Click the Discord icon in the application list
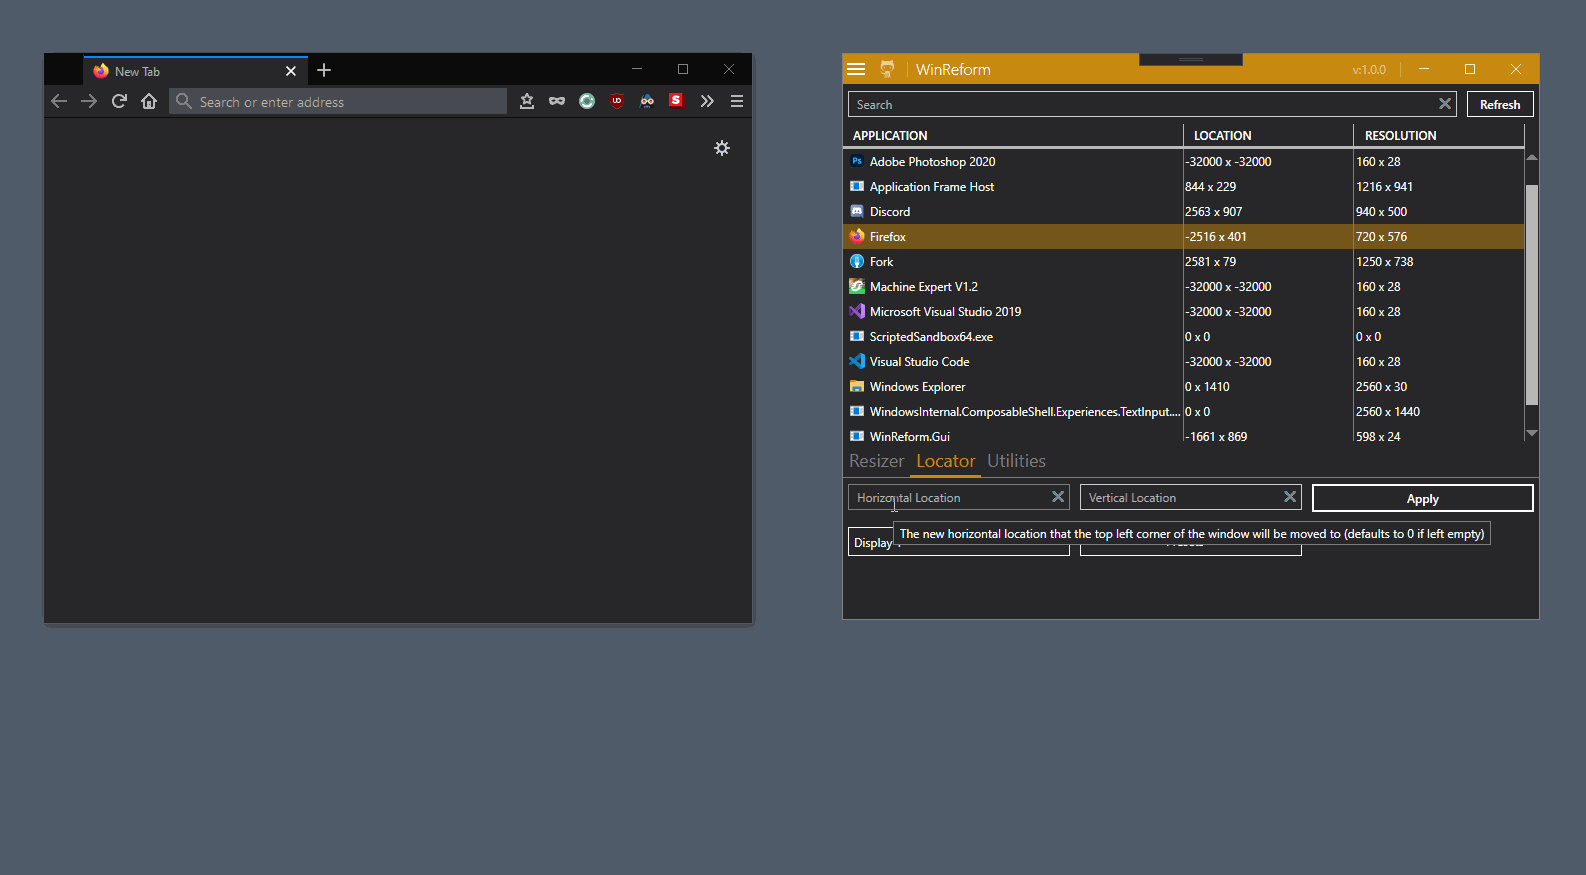The image size is (1586, 875). coord(857,211)
